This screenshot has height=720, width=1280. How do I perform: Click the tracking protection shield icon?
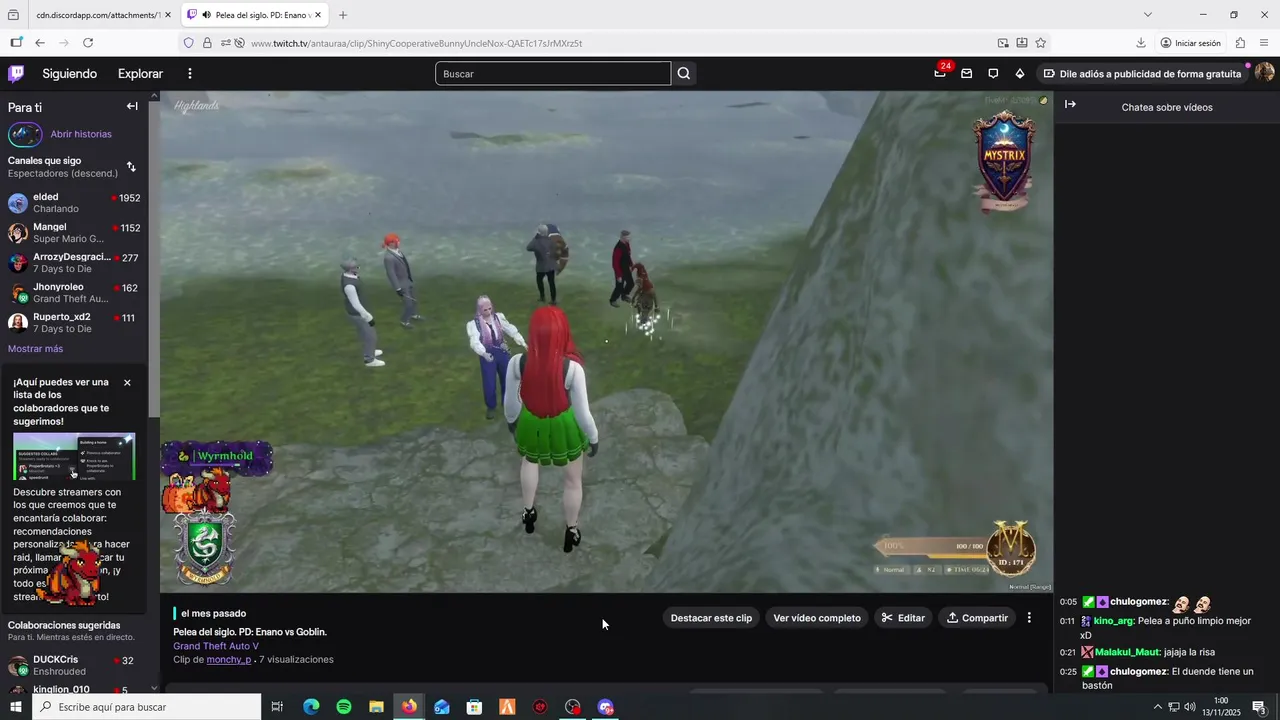(x=188, y=43)
